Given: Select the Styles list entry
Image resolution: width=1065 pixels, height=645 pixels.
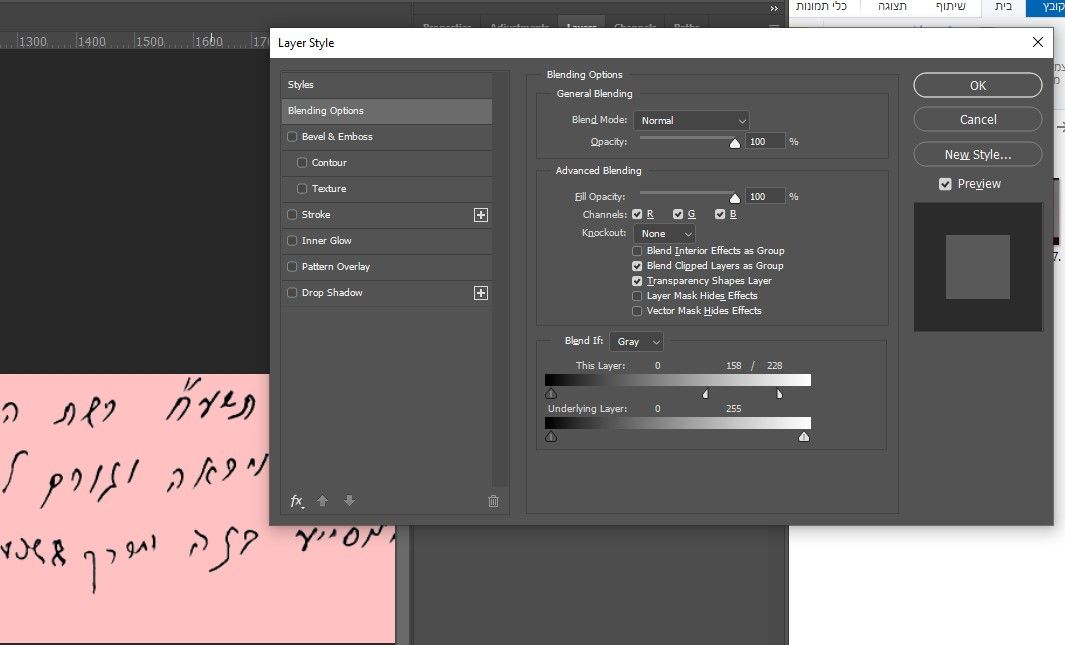Looking at the screenshot, I should point(386,85).
